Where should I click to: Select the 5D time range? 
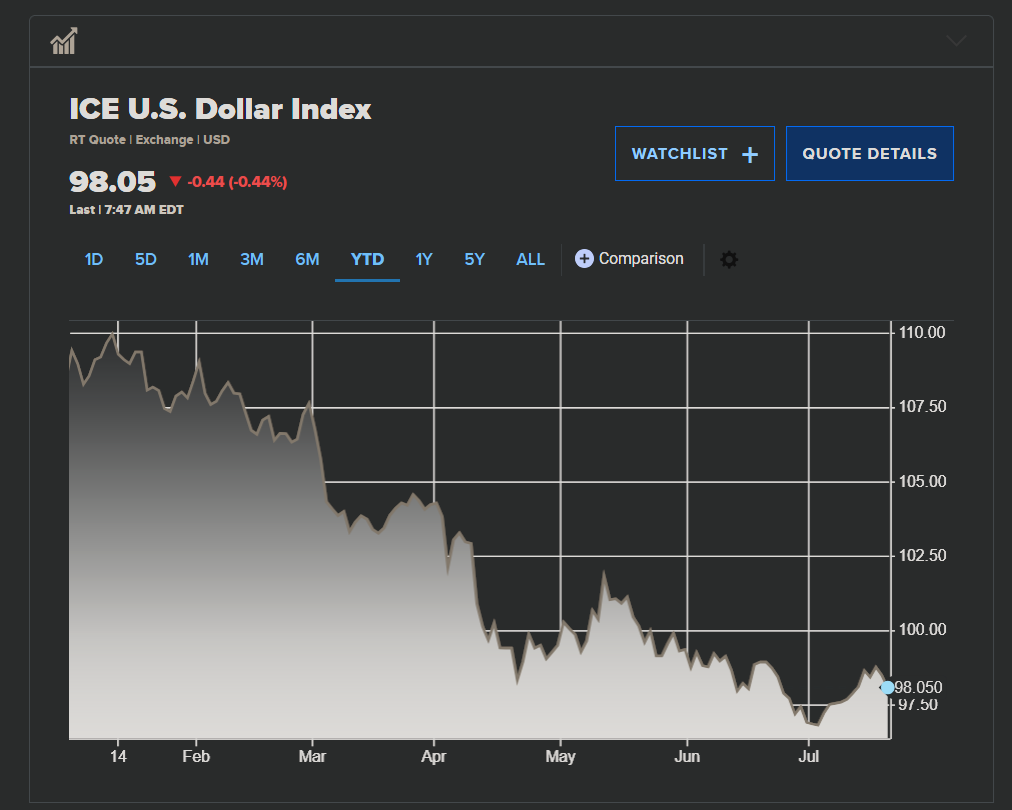pos(146,260)
